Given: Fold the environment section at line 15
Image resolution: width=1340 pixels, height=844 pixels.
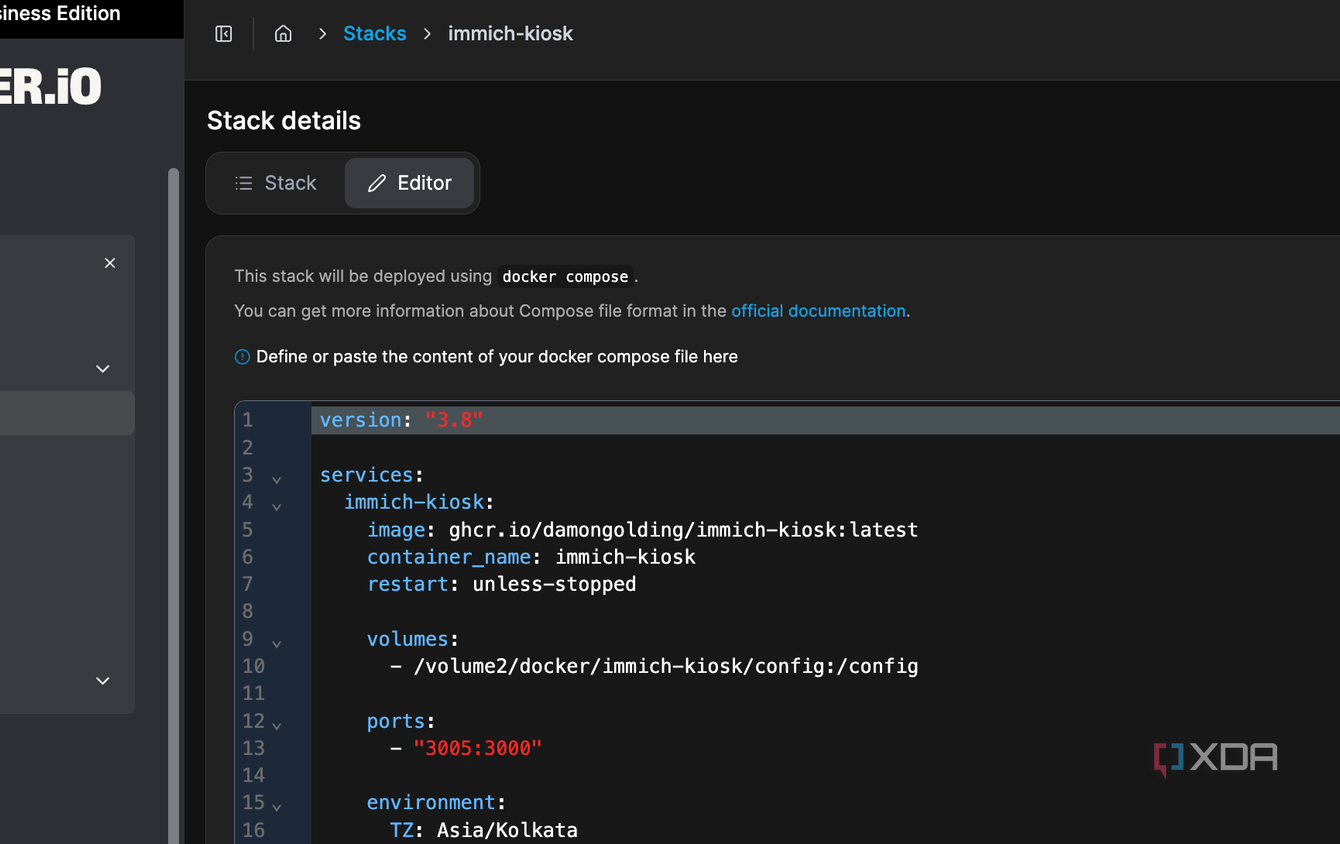Looking at the screenshot, I should (x=277, y=806).
